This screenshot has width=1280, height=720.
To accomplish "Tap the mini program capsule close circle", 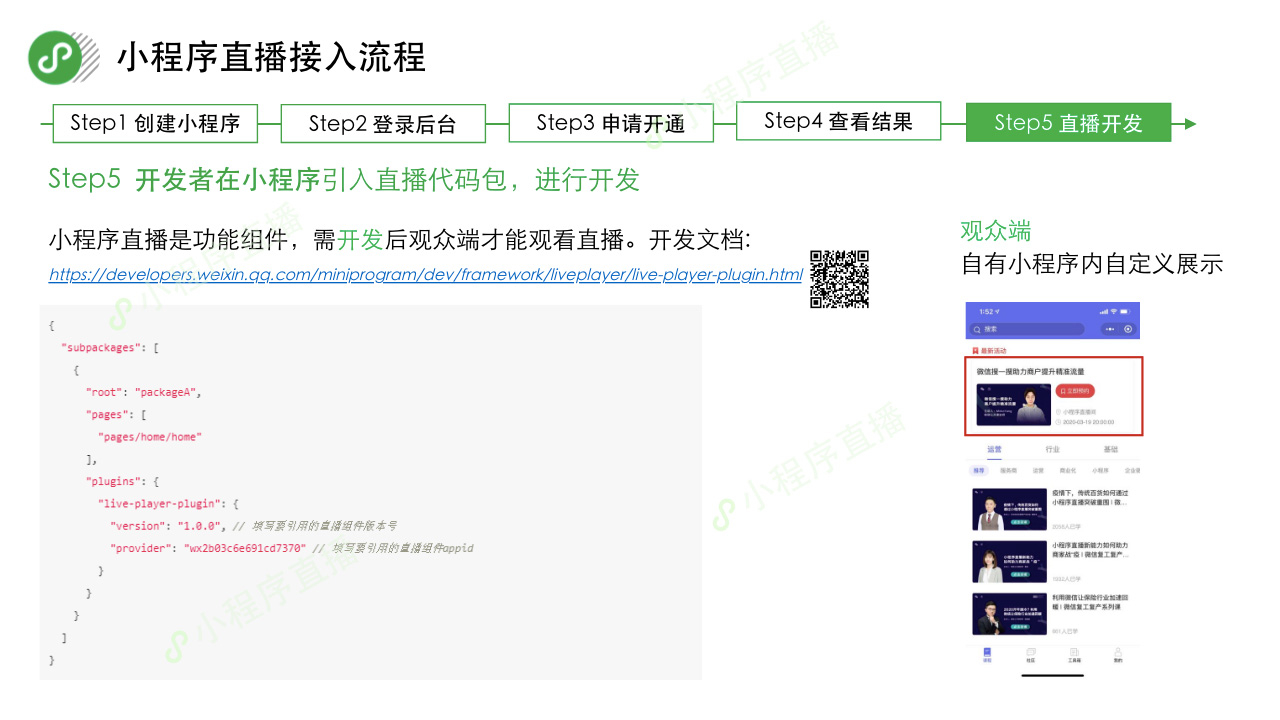I will tap(1128, 329).
